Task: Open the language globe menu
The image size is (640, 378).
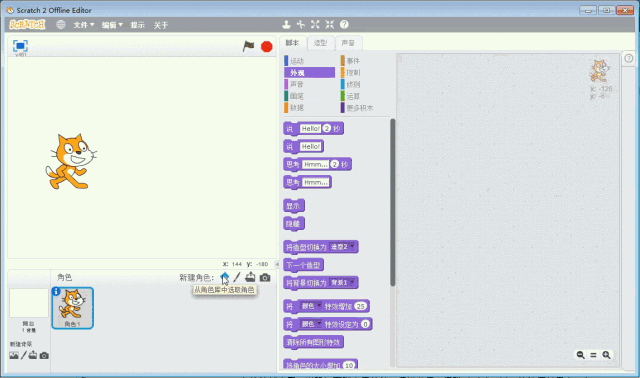Action: [61, 24]
